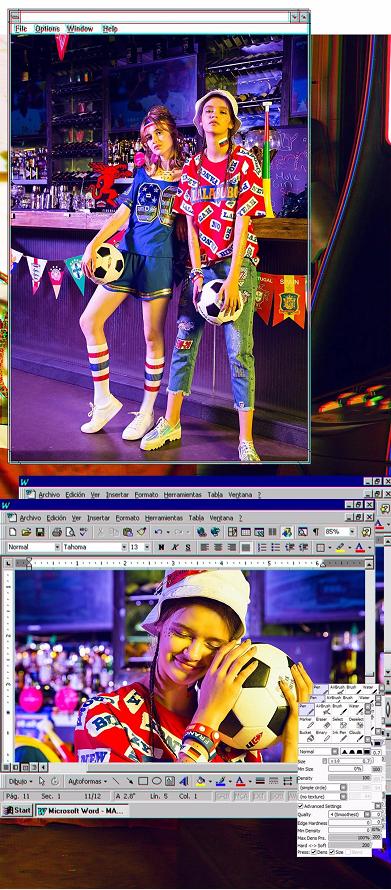Image resolution: width=391 pixels, height=890 pixels.
Task: Click the Save floppy disk icon in front Word window
Action: pos(40,532)
